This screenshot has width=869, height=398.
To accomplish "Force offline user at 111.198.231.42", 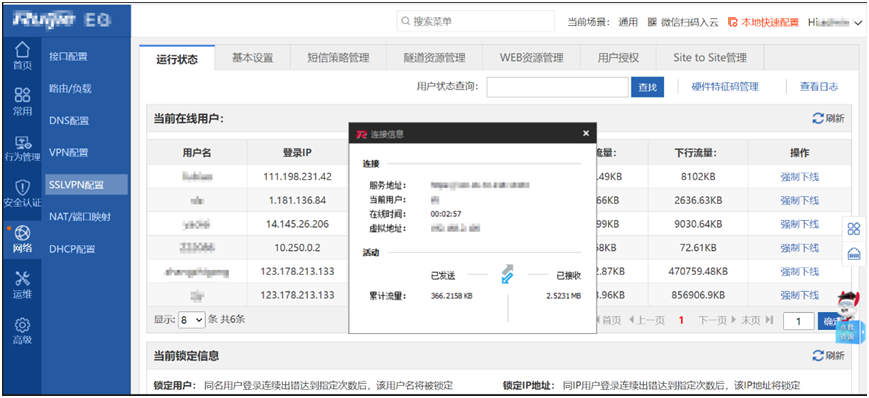I will coord(800,177).
